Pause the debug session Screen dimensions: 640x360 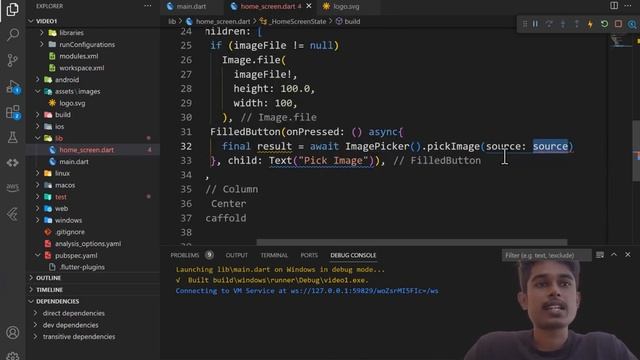tap(535, 24)
